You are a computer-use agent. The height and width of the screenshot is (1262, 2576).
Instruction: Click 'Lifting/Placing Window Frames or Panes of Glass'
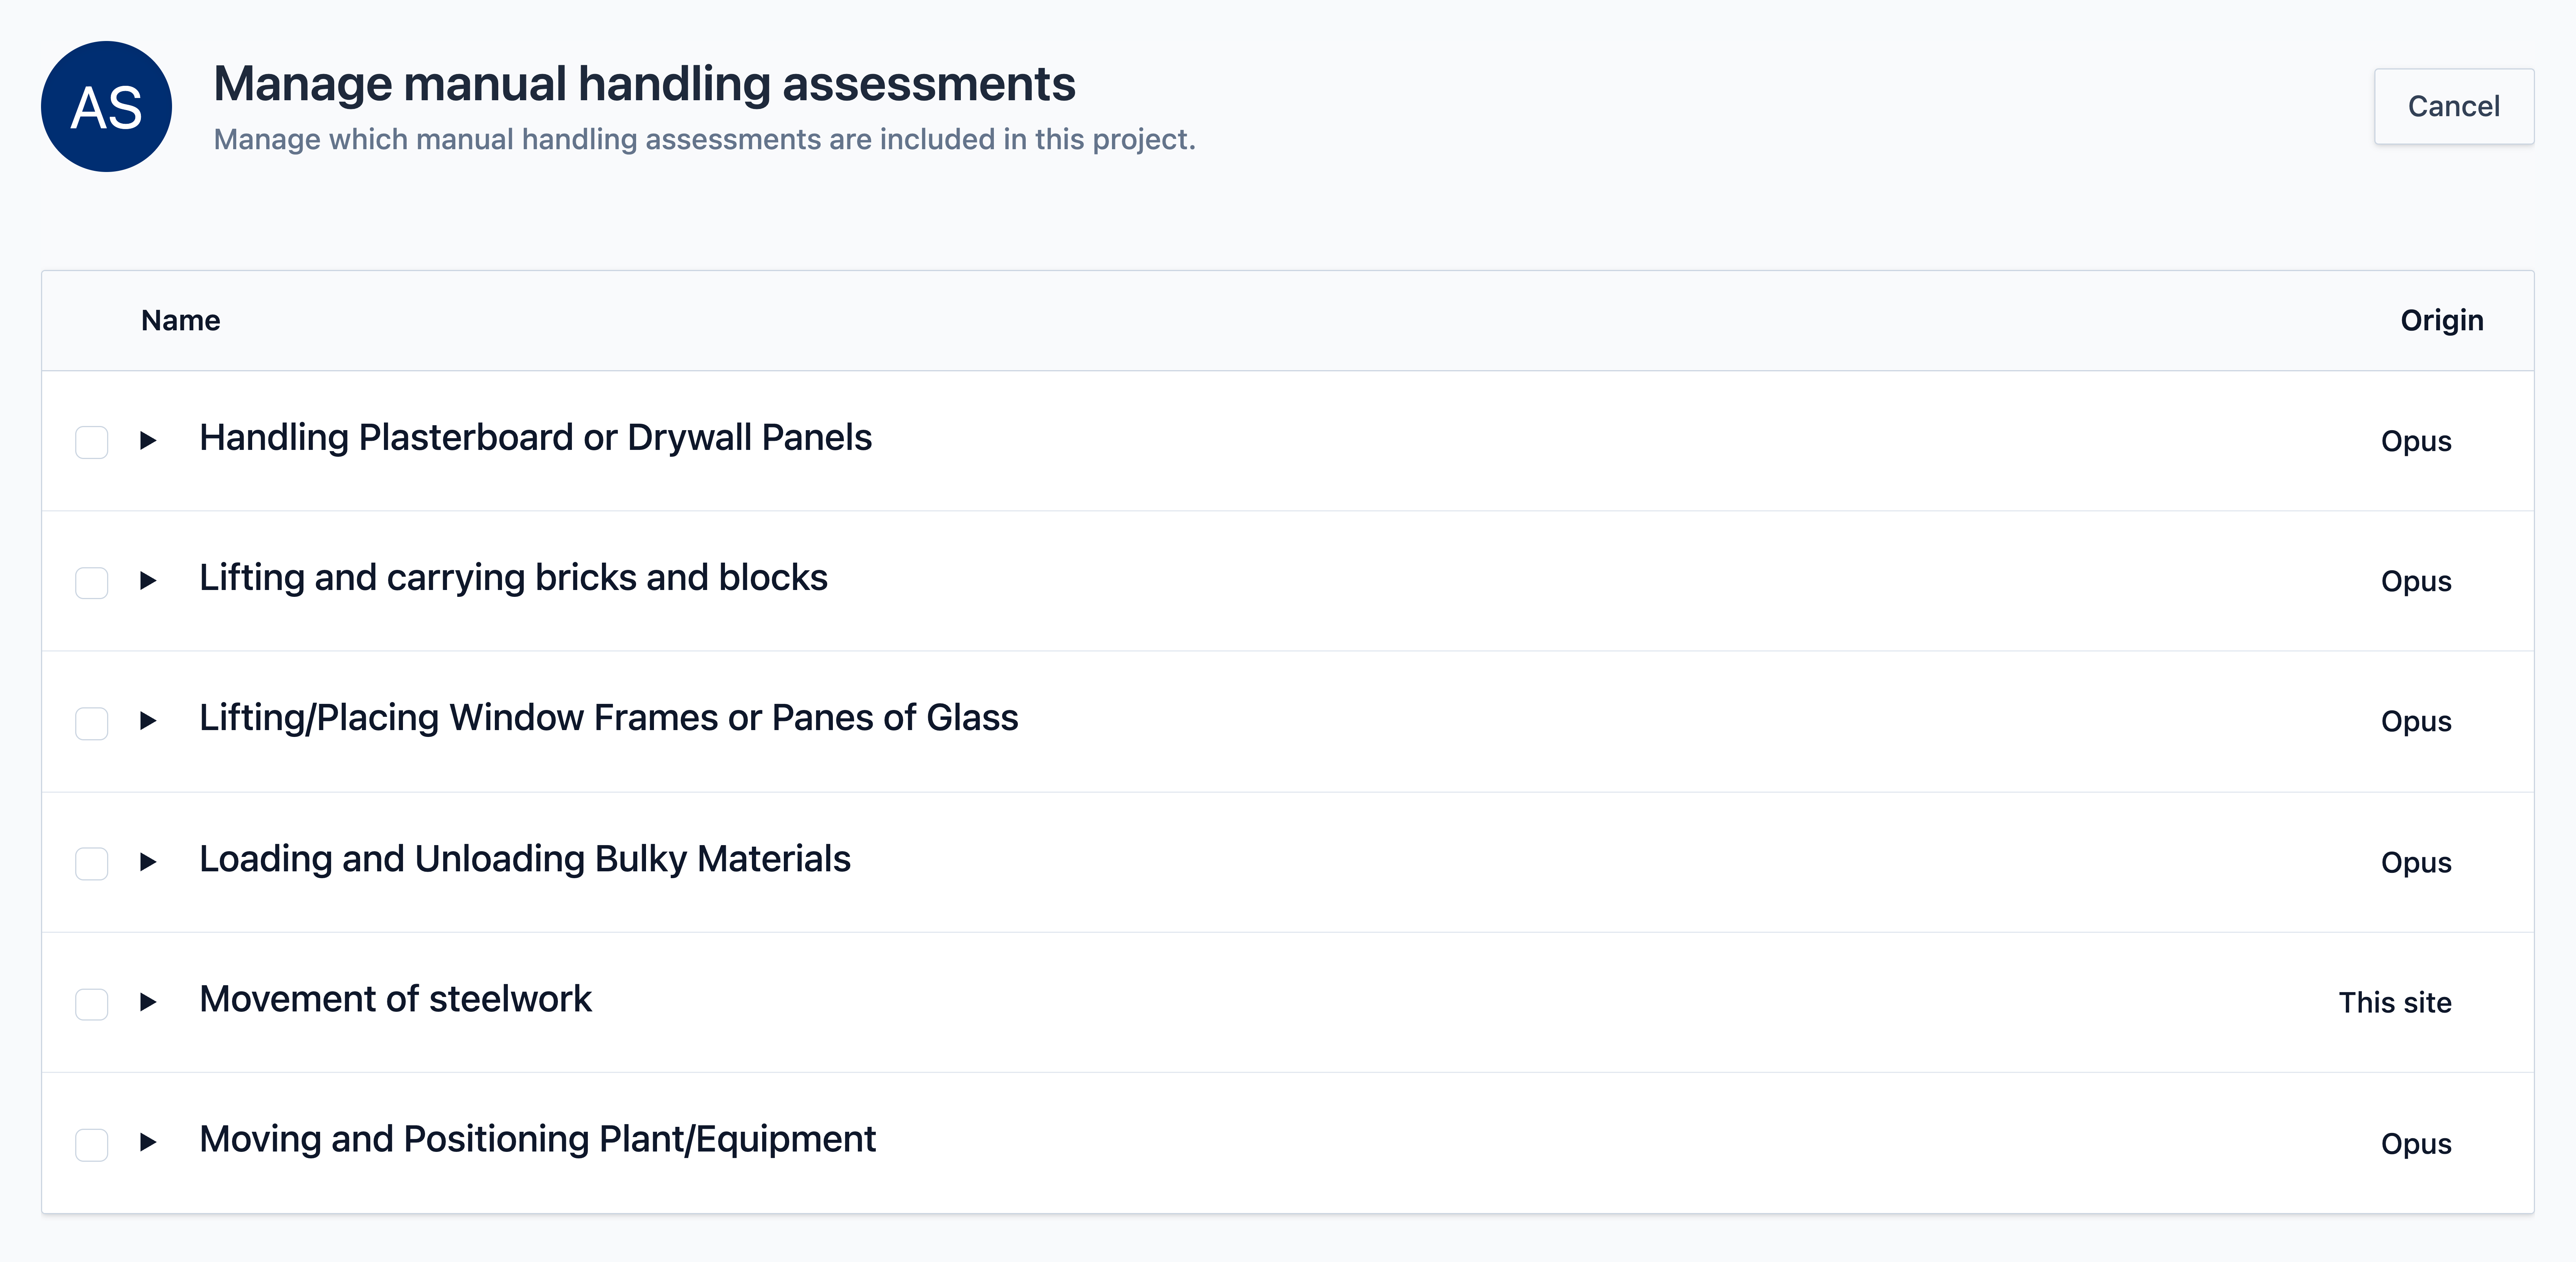[609, 718]
